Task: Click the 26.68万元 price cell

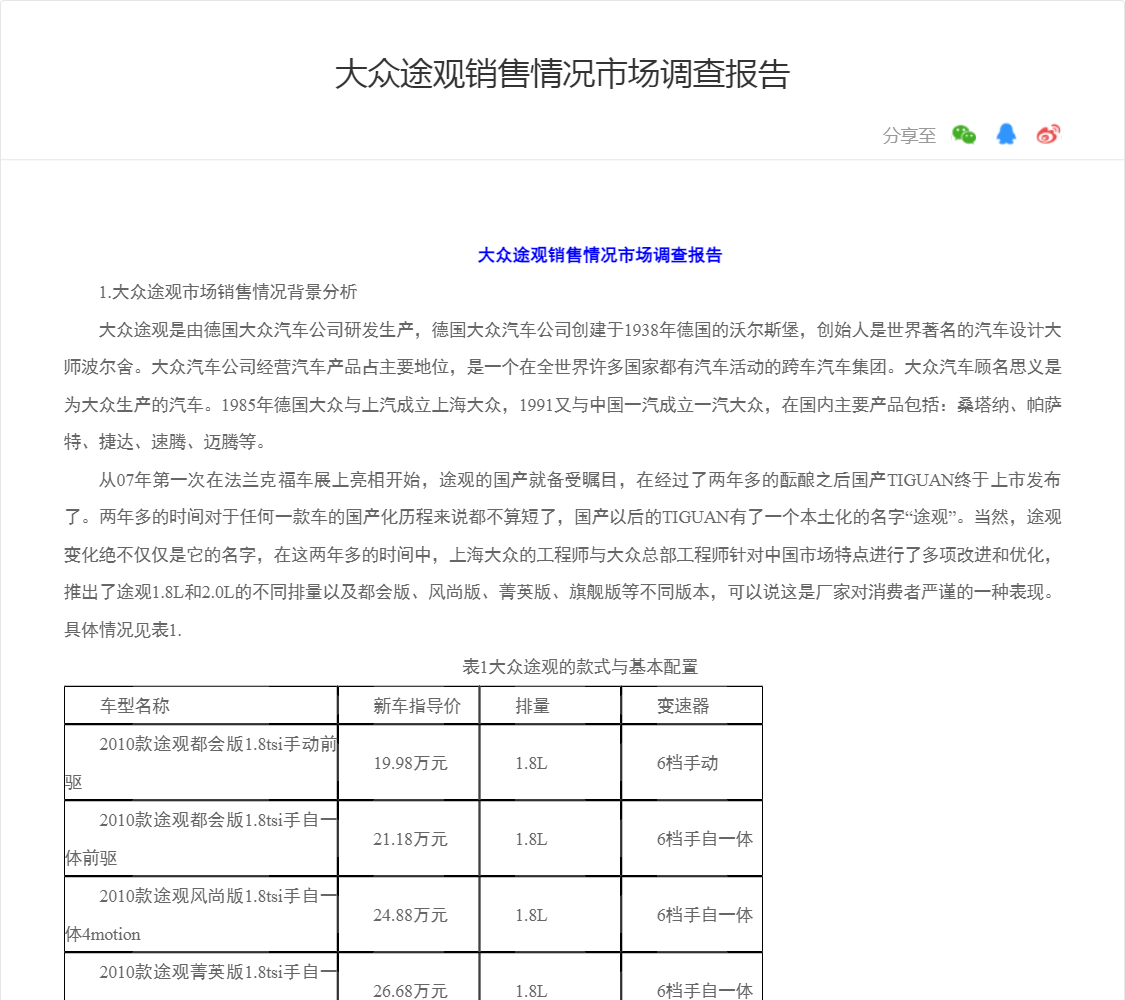Action: coord(408,977)
